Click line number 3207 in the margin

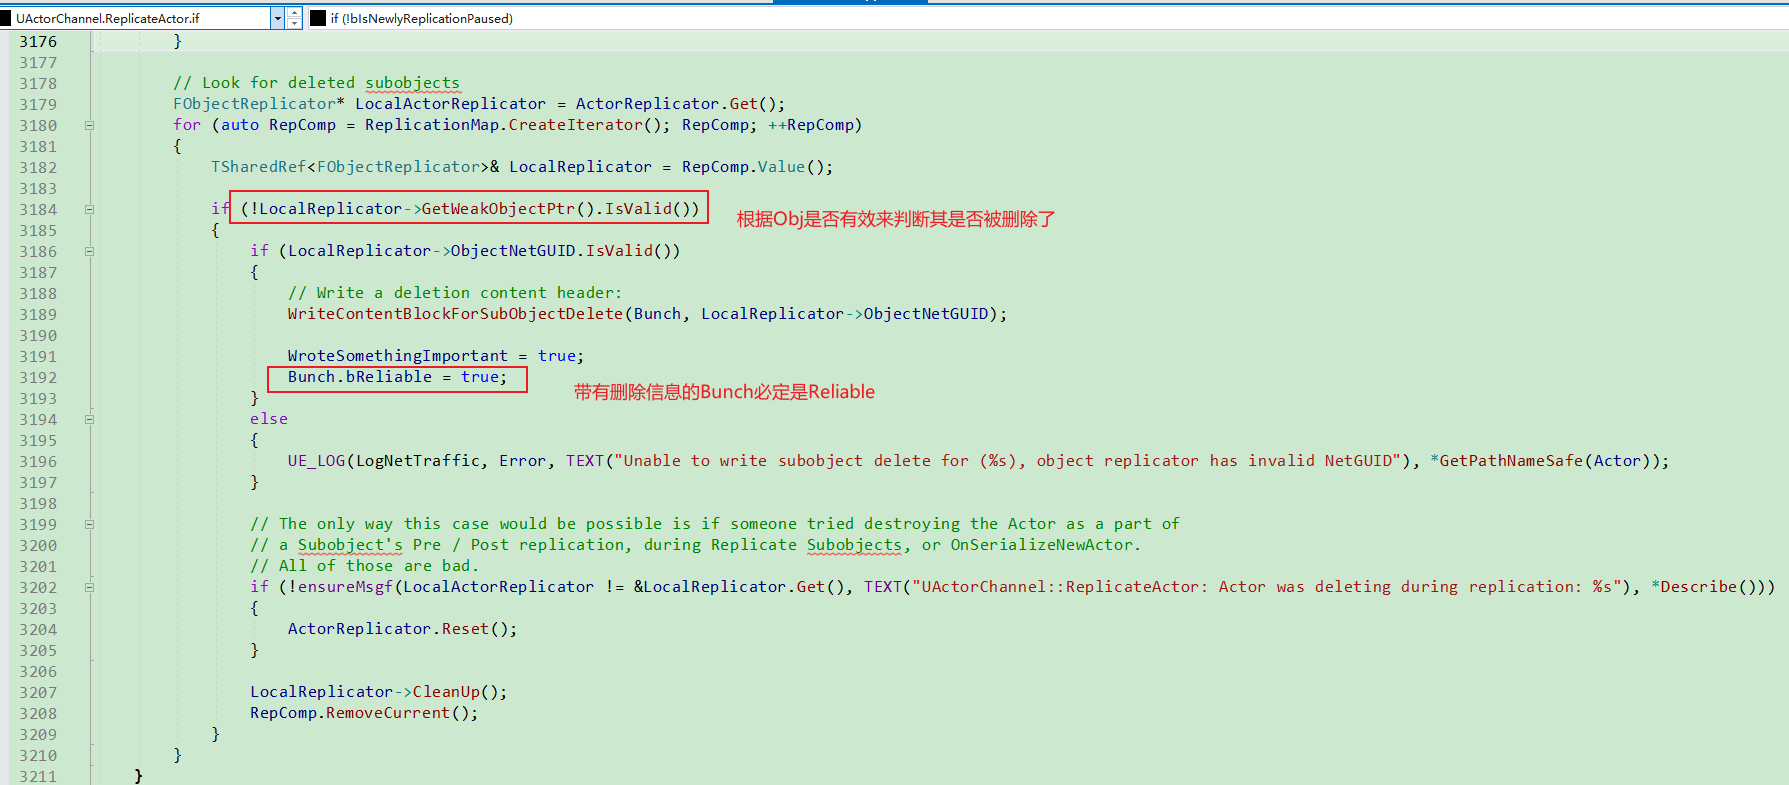tap(38, 692)
